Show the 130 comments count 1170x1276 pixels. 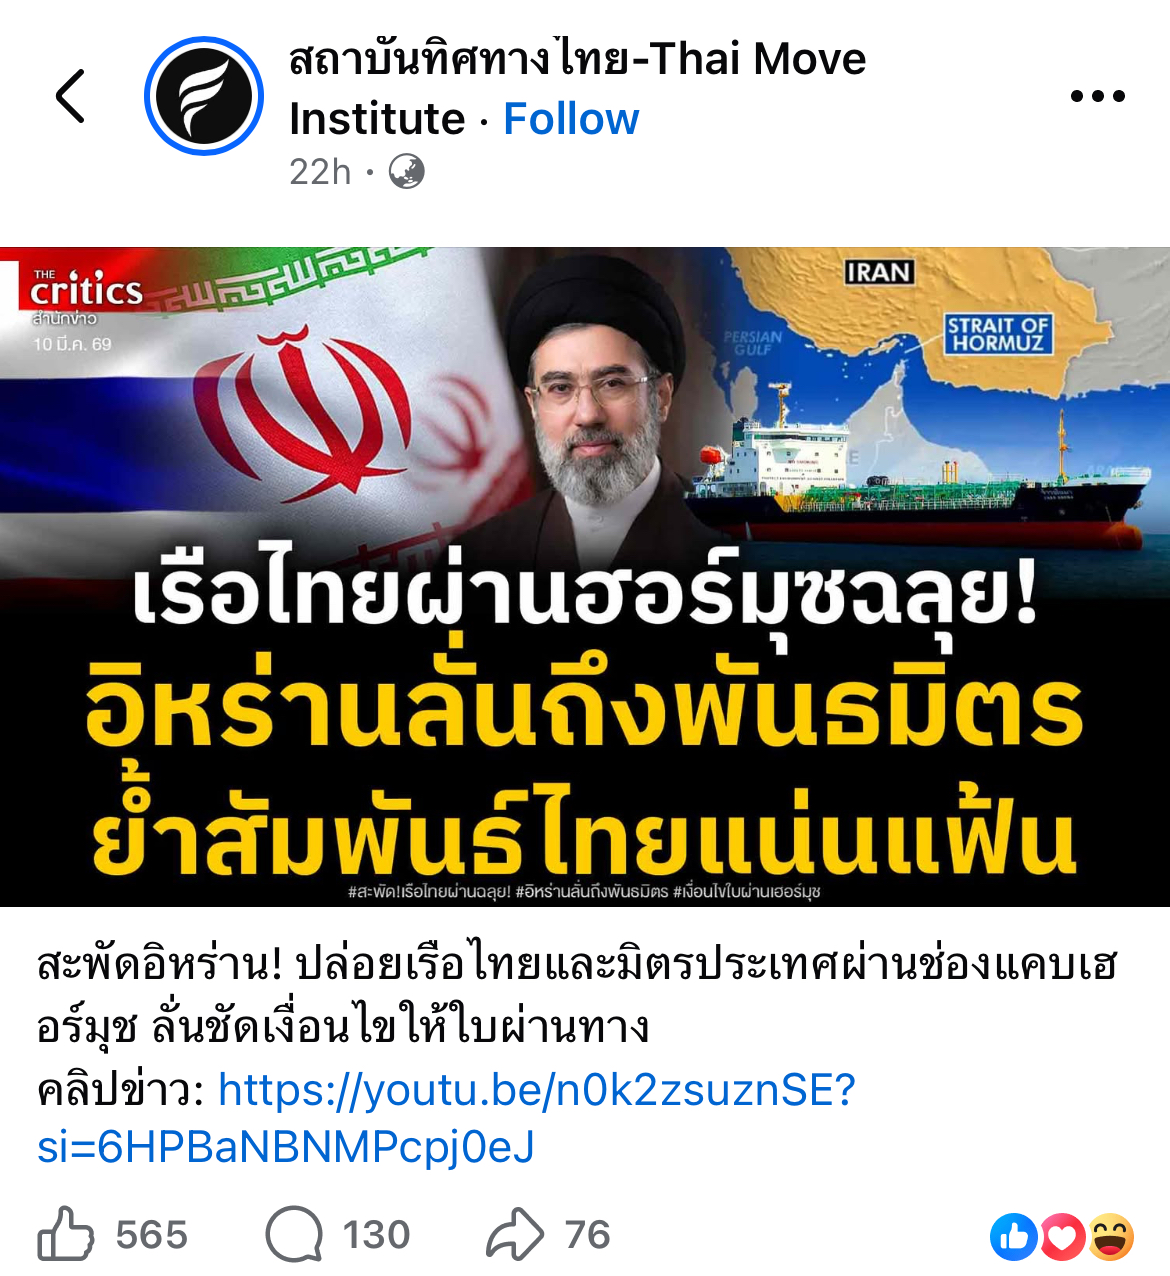(377, 1235)
